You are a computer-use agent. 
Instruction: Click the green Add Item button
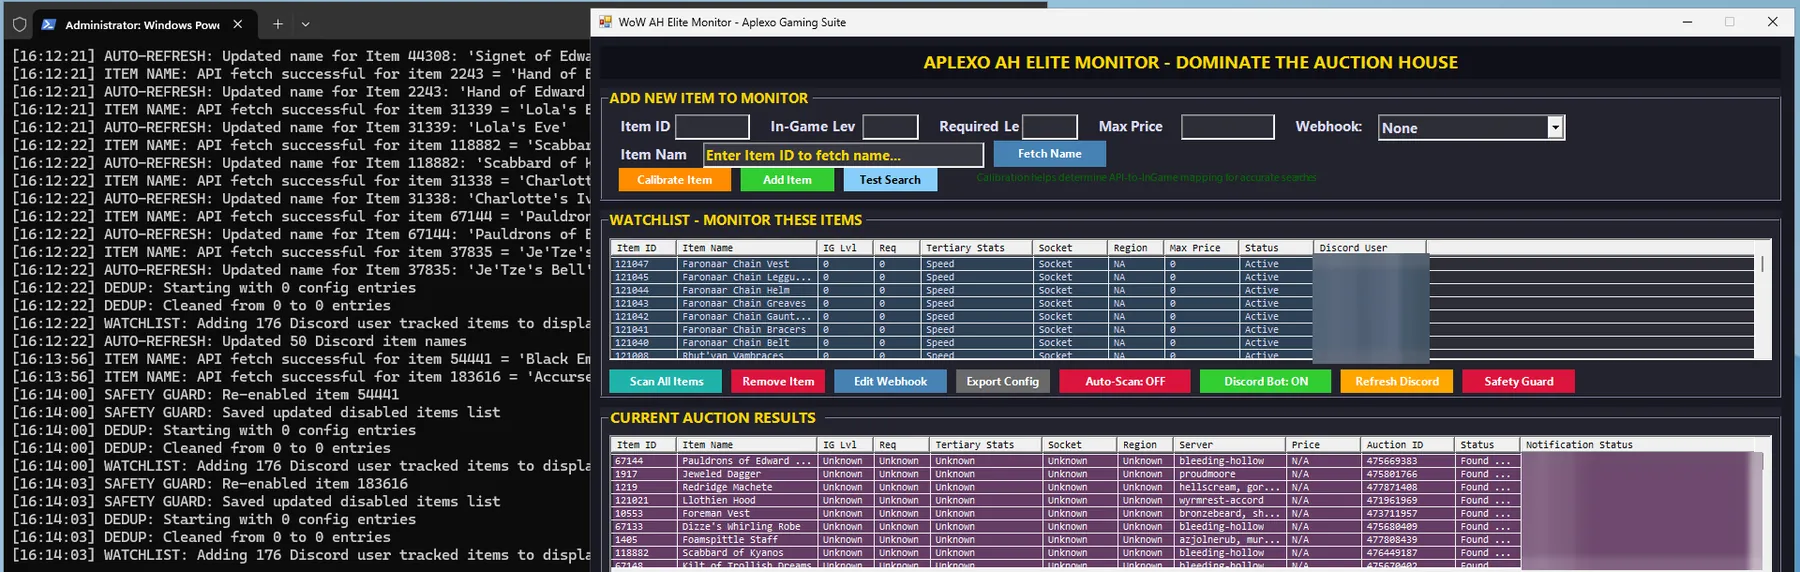pos(787,180)
